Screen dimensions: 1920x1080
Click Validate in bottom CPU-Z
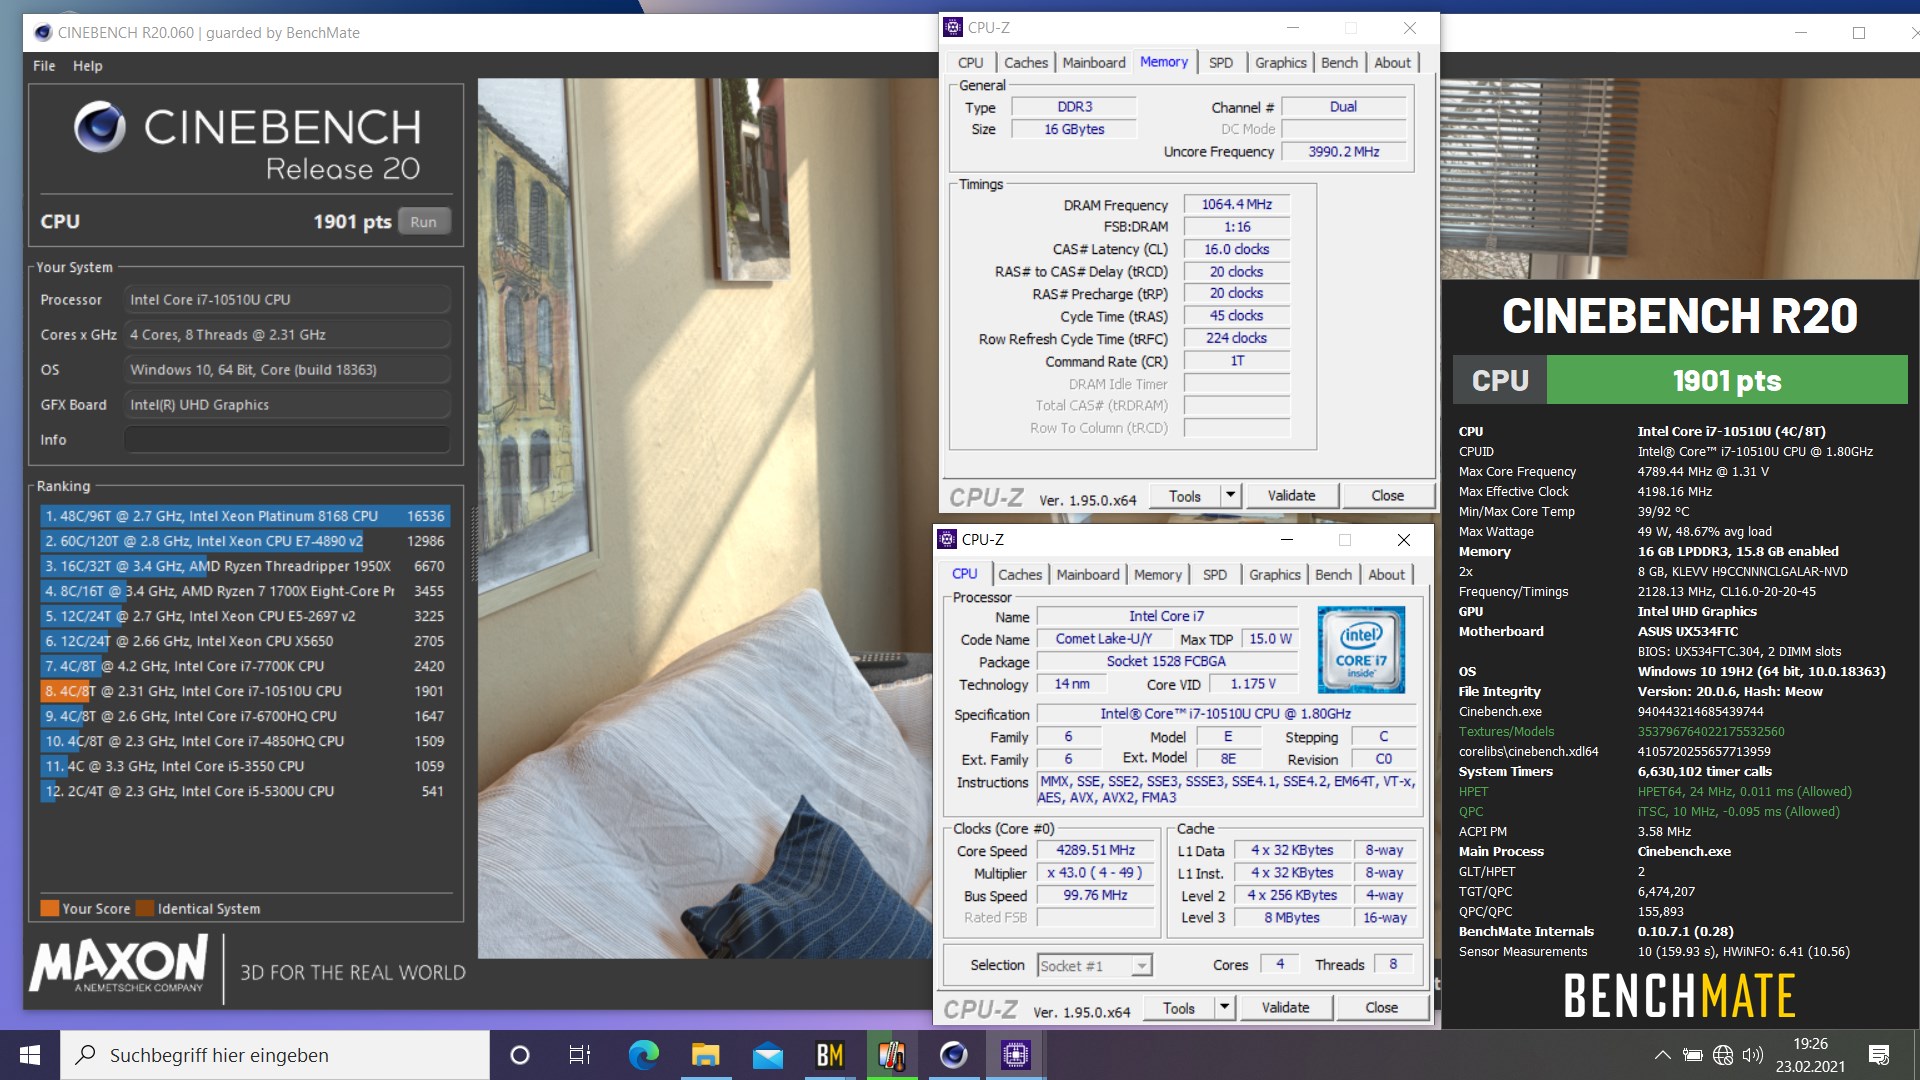point(1285,1008)
